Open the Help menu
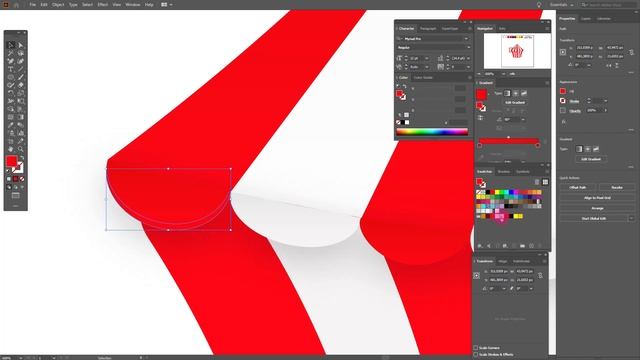 coord(149,4)
